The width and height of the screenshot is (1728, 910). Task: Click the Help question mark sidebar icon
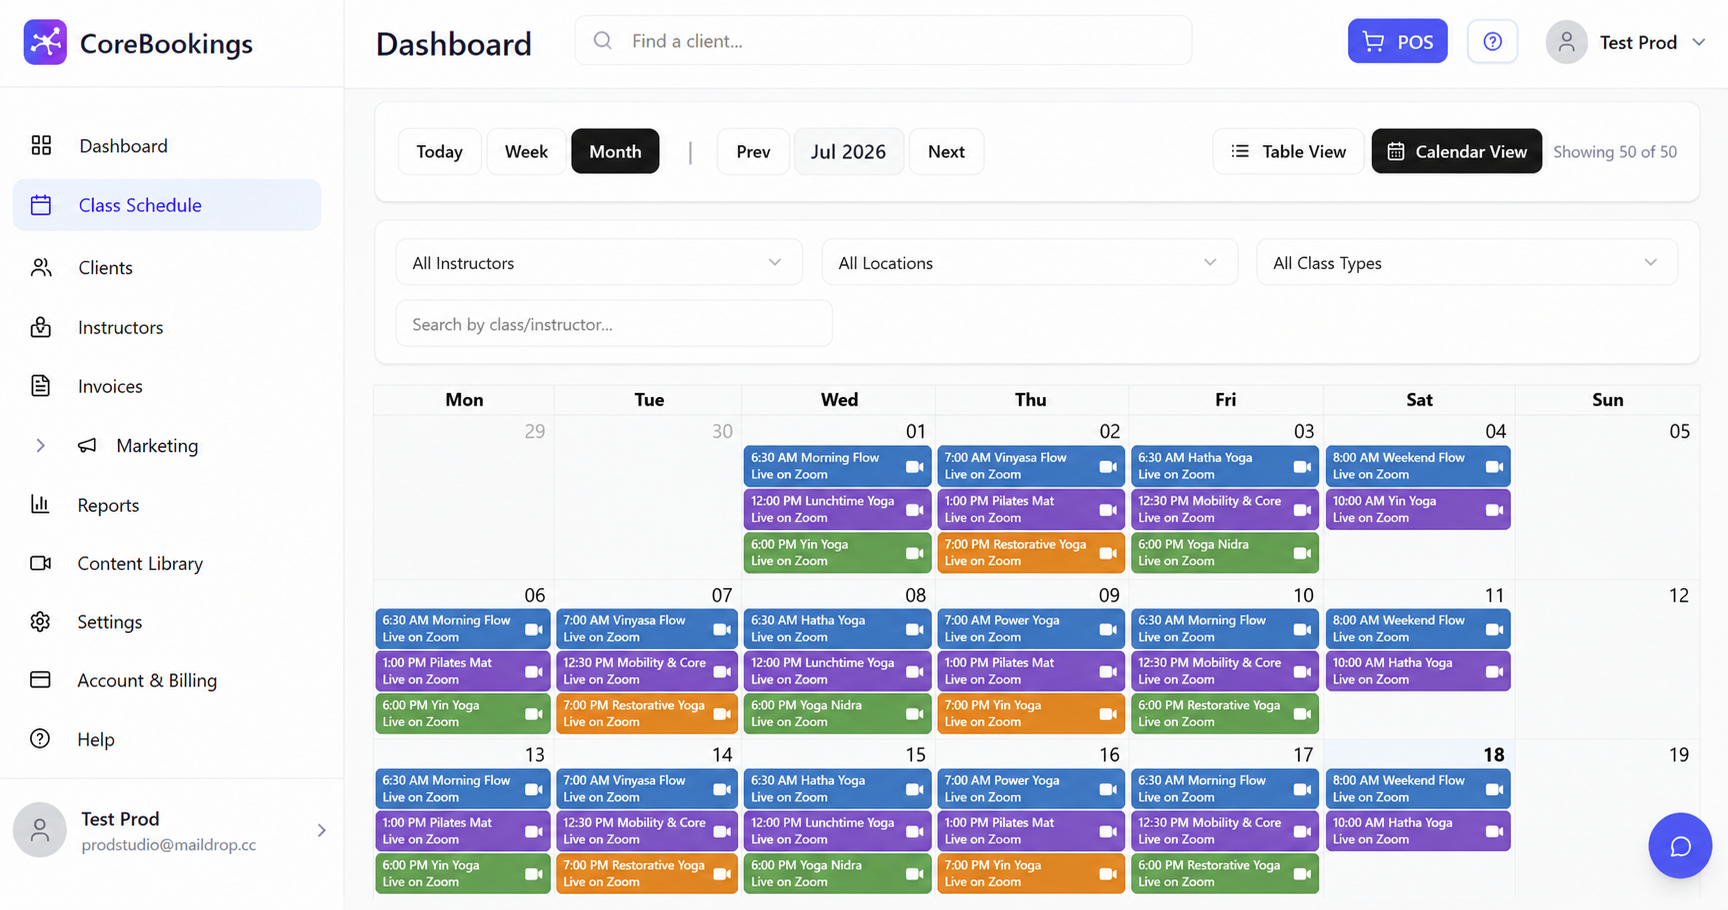point(41,739)
